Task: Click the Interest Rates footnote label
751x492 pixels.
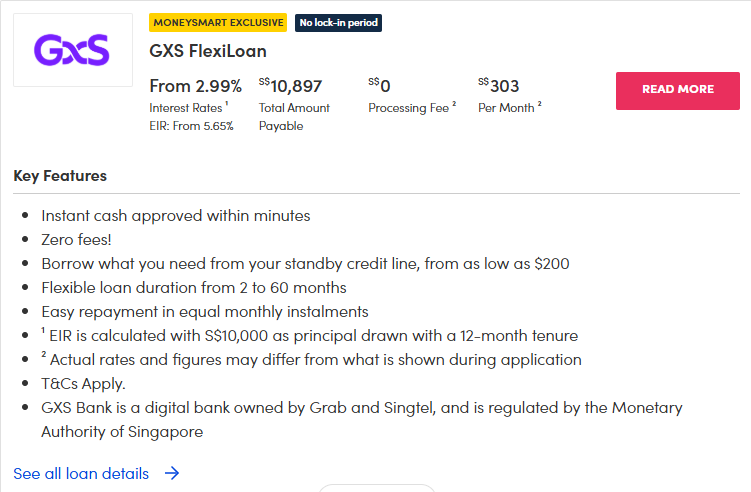Action: [x=188, y=108]
